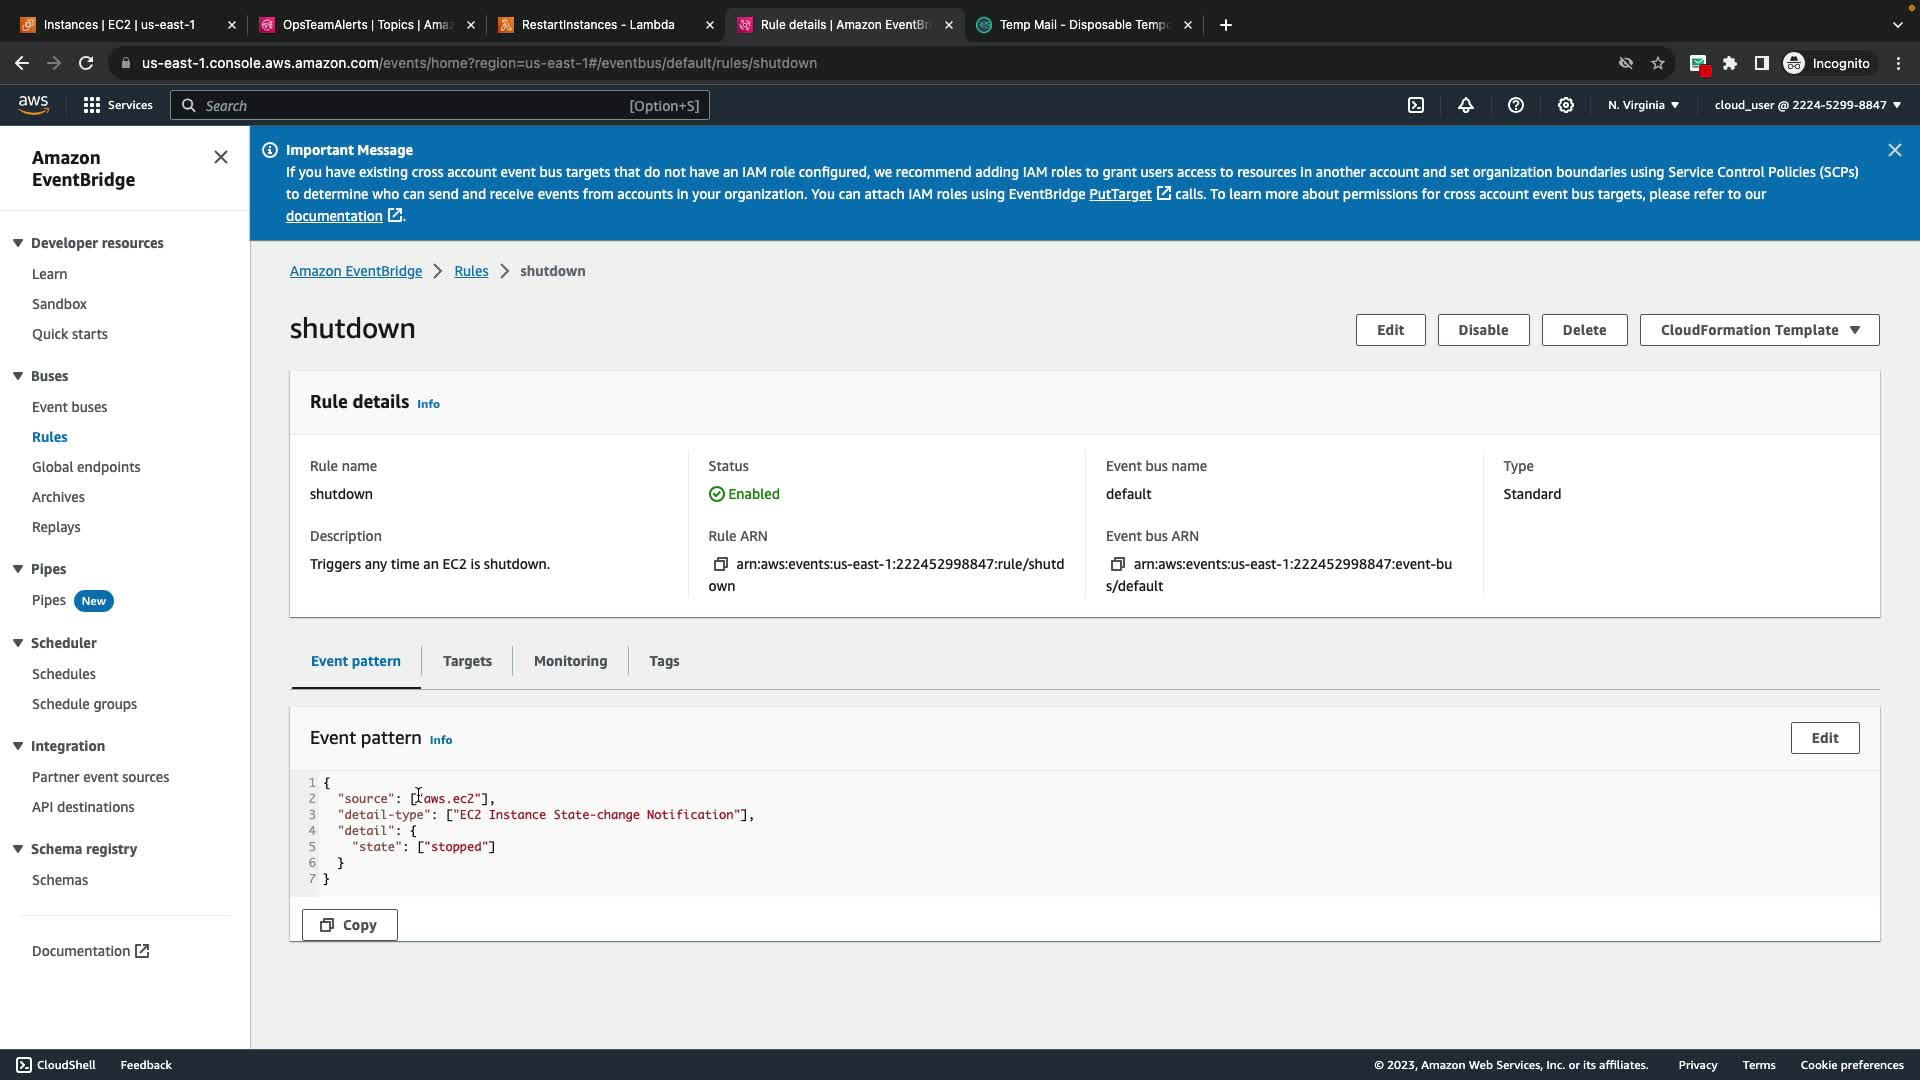
Task: Collapse the Scheduler sidebar section
Action: coord(18,643)
